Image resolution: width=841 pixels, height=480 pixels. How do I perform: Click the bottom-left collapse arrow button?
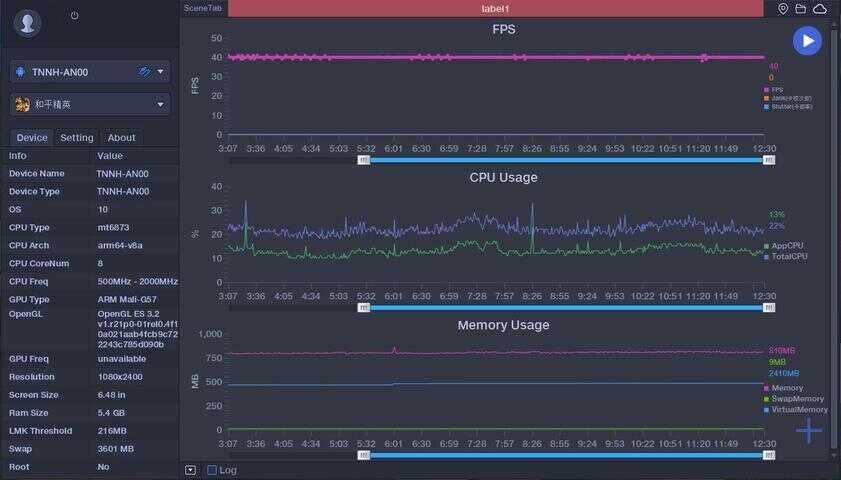[190, 470]
